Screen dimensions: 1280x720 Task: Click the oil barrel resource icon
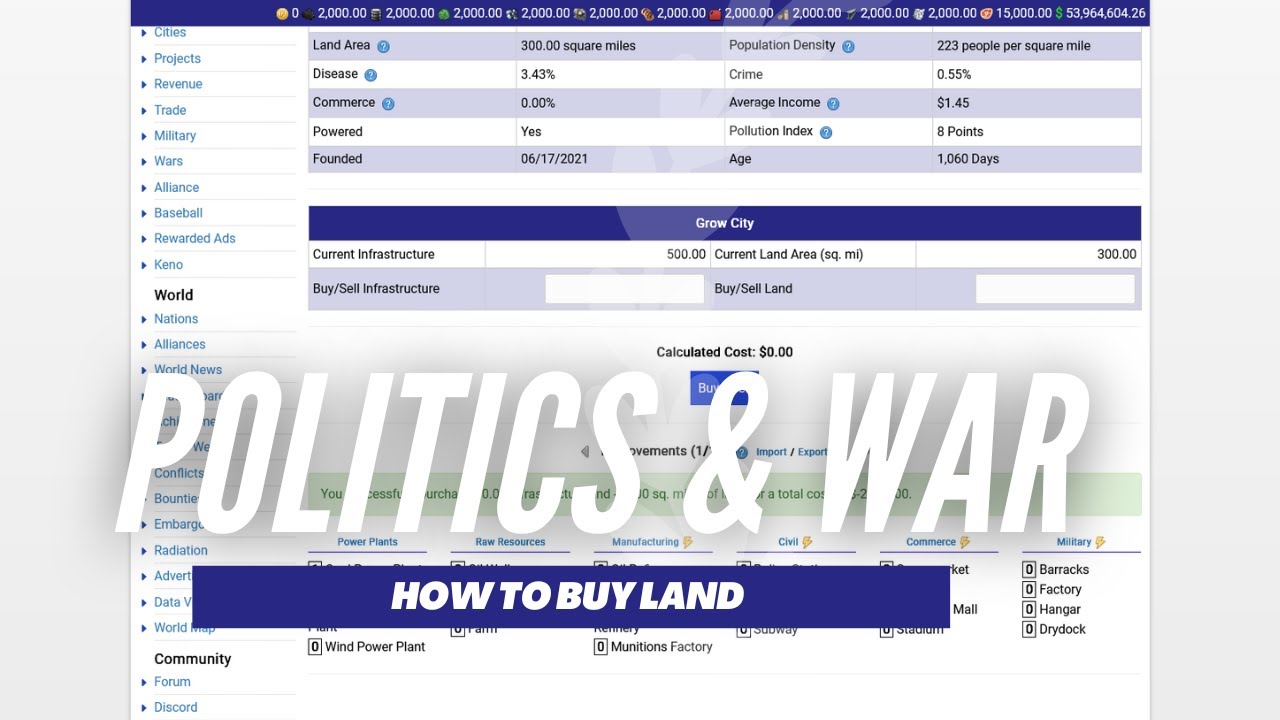tap(376, 13)
